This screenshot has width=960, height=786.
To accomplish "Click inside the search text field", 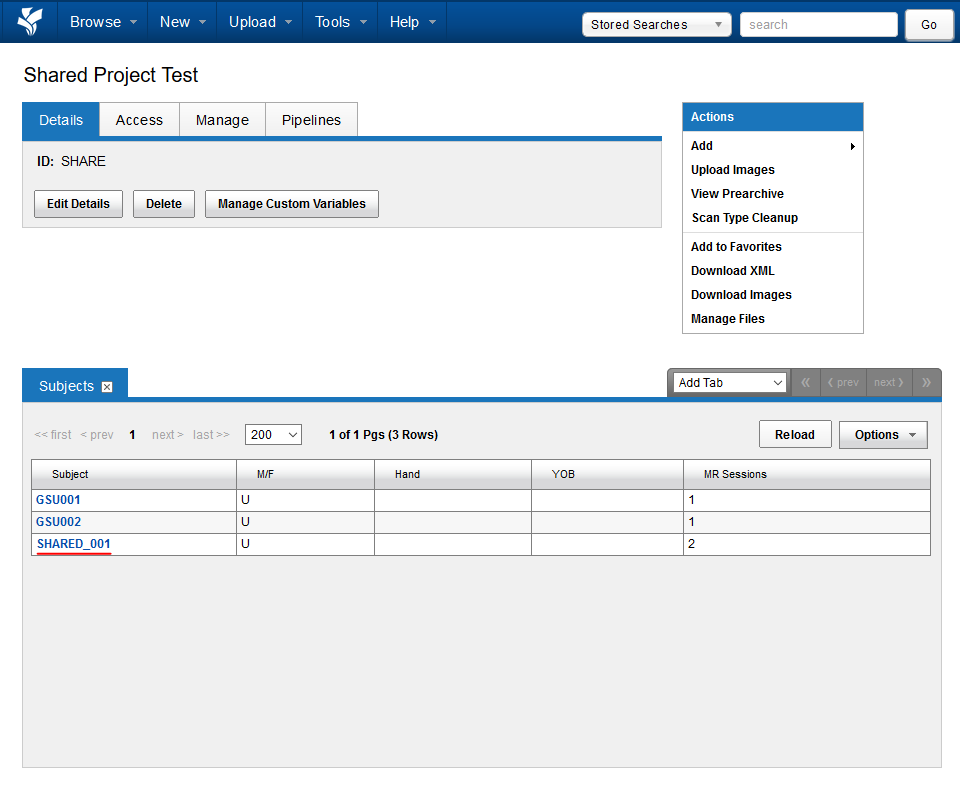I will (818, 25).
